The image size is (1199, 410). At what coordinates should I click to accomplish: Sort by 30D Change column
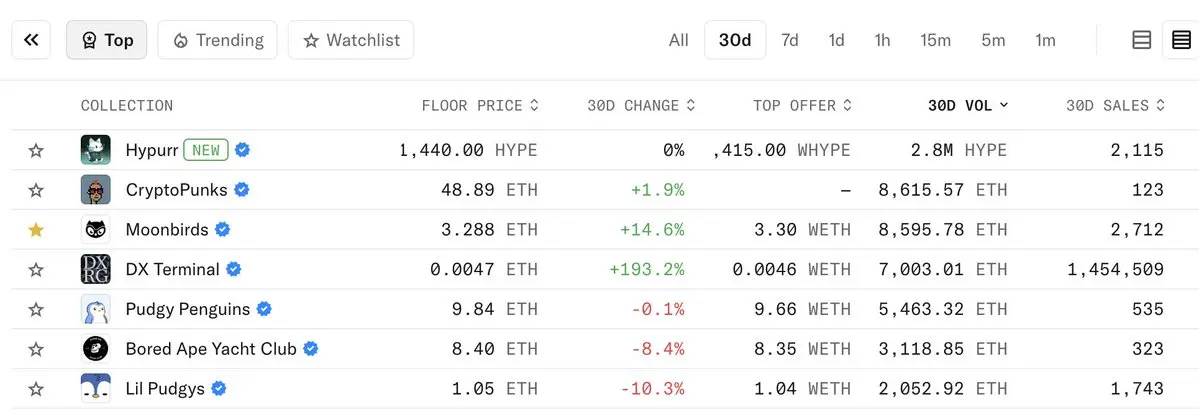[x=641, y=106]
